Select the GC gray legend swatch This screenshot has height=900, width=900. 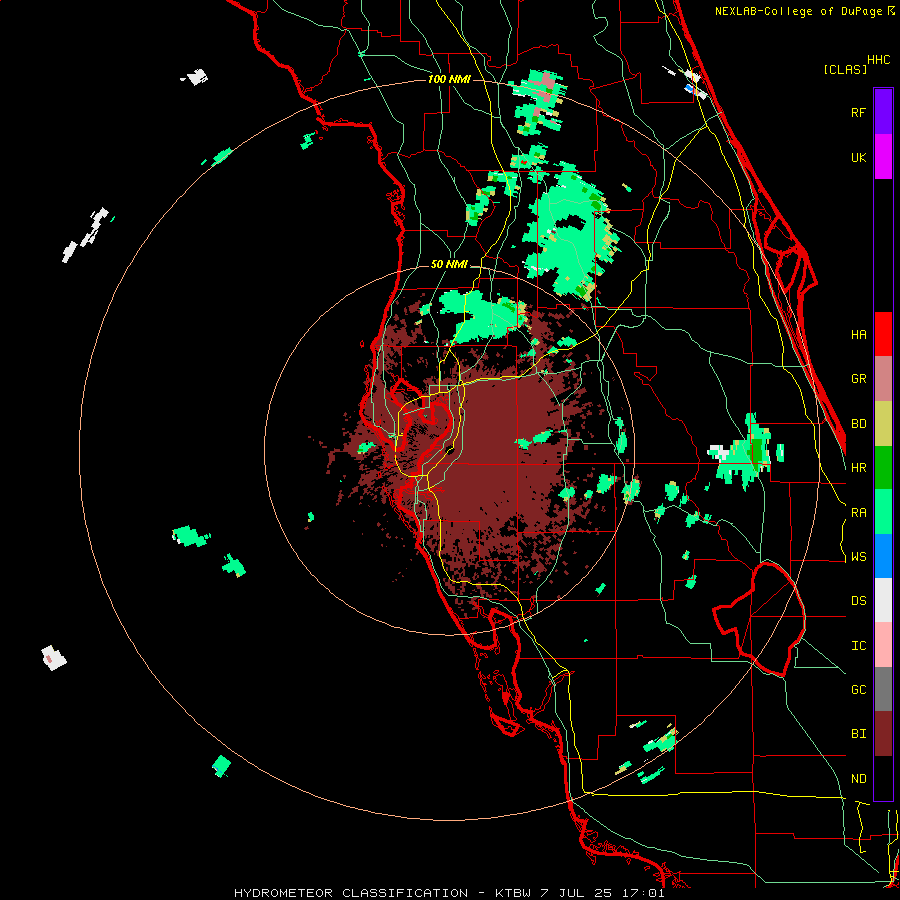(883, 689)
